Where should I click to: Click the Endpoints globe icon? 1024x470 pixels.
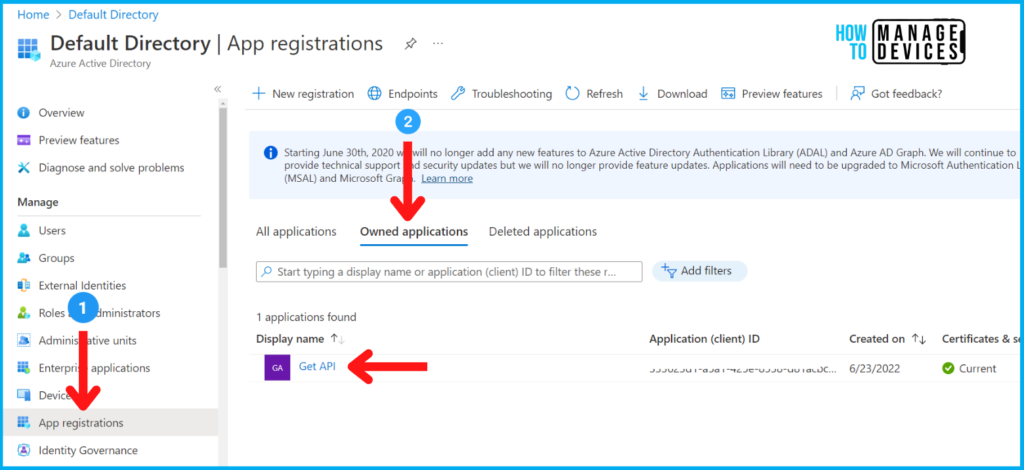coord(374,93)
